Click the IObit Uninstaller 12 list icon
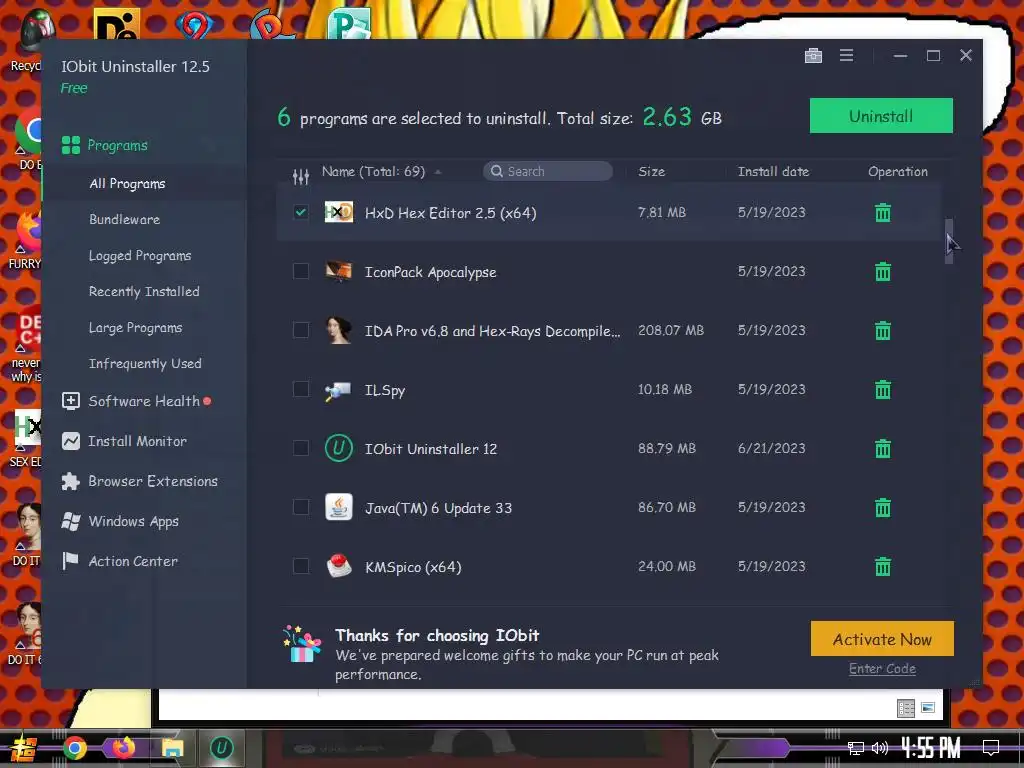This screenshot has width=1024, height=768. (339, 449)
